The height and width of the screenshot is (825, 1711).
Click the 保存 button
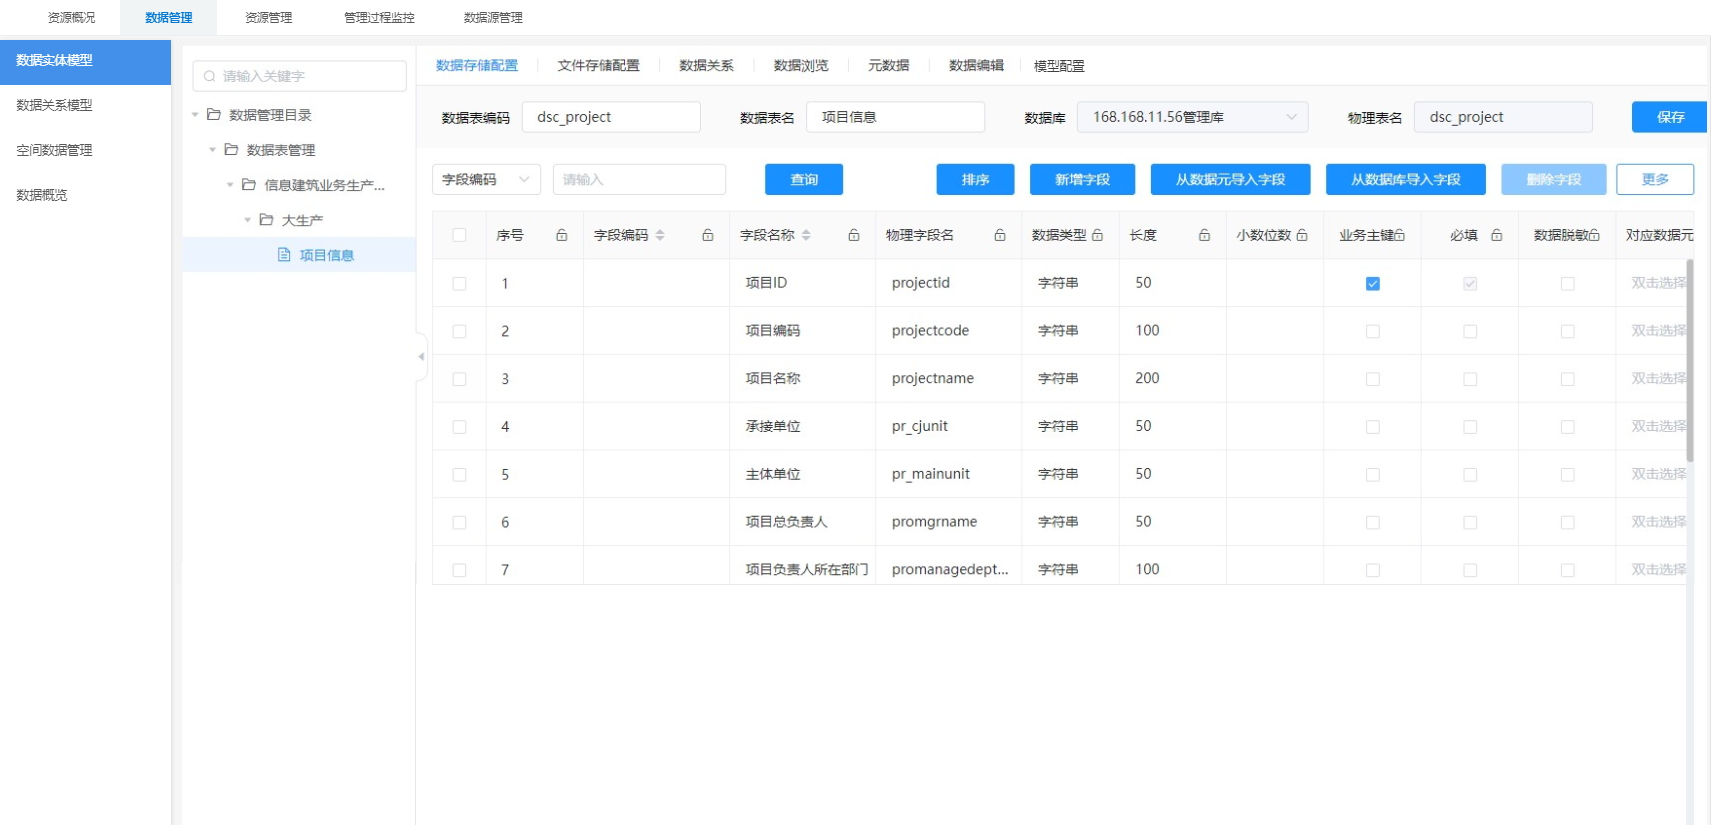[x=1669, y=117]
